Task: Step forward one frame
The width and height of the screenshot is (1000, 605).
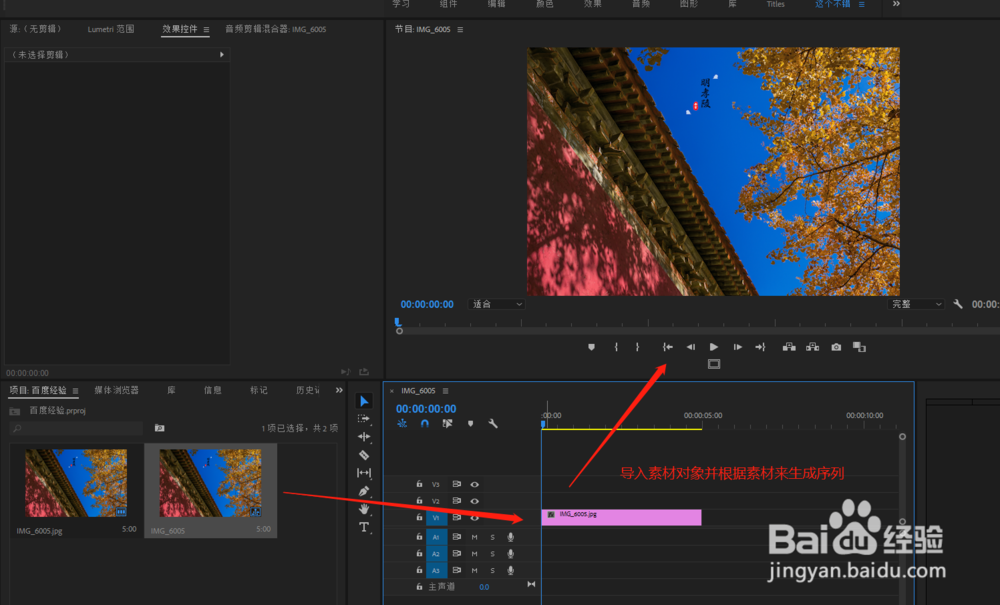Action: pos(737,347)
